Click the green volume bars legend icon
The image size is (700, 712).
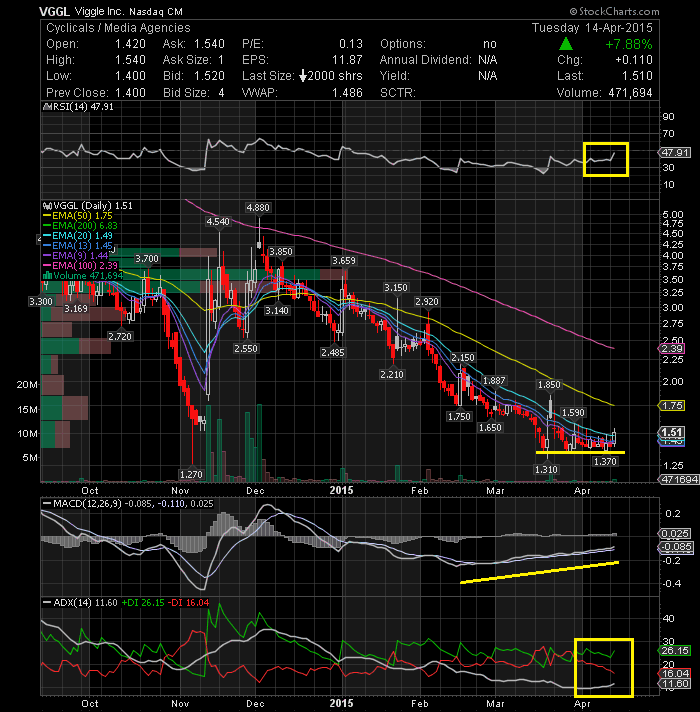tap(47, 276)
